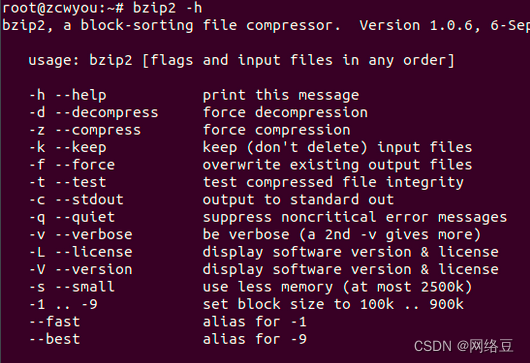This screenshot has height=363, width=530.
Task: Click the 'bzip2 -h' typed command
Action: pos(168,8)
